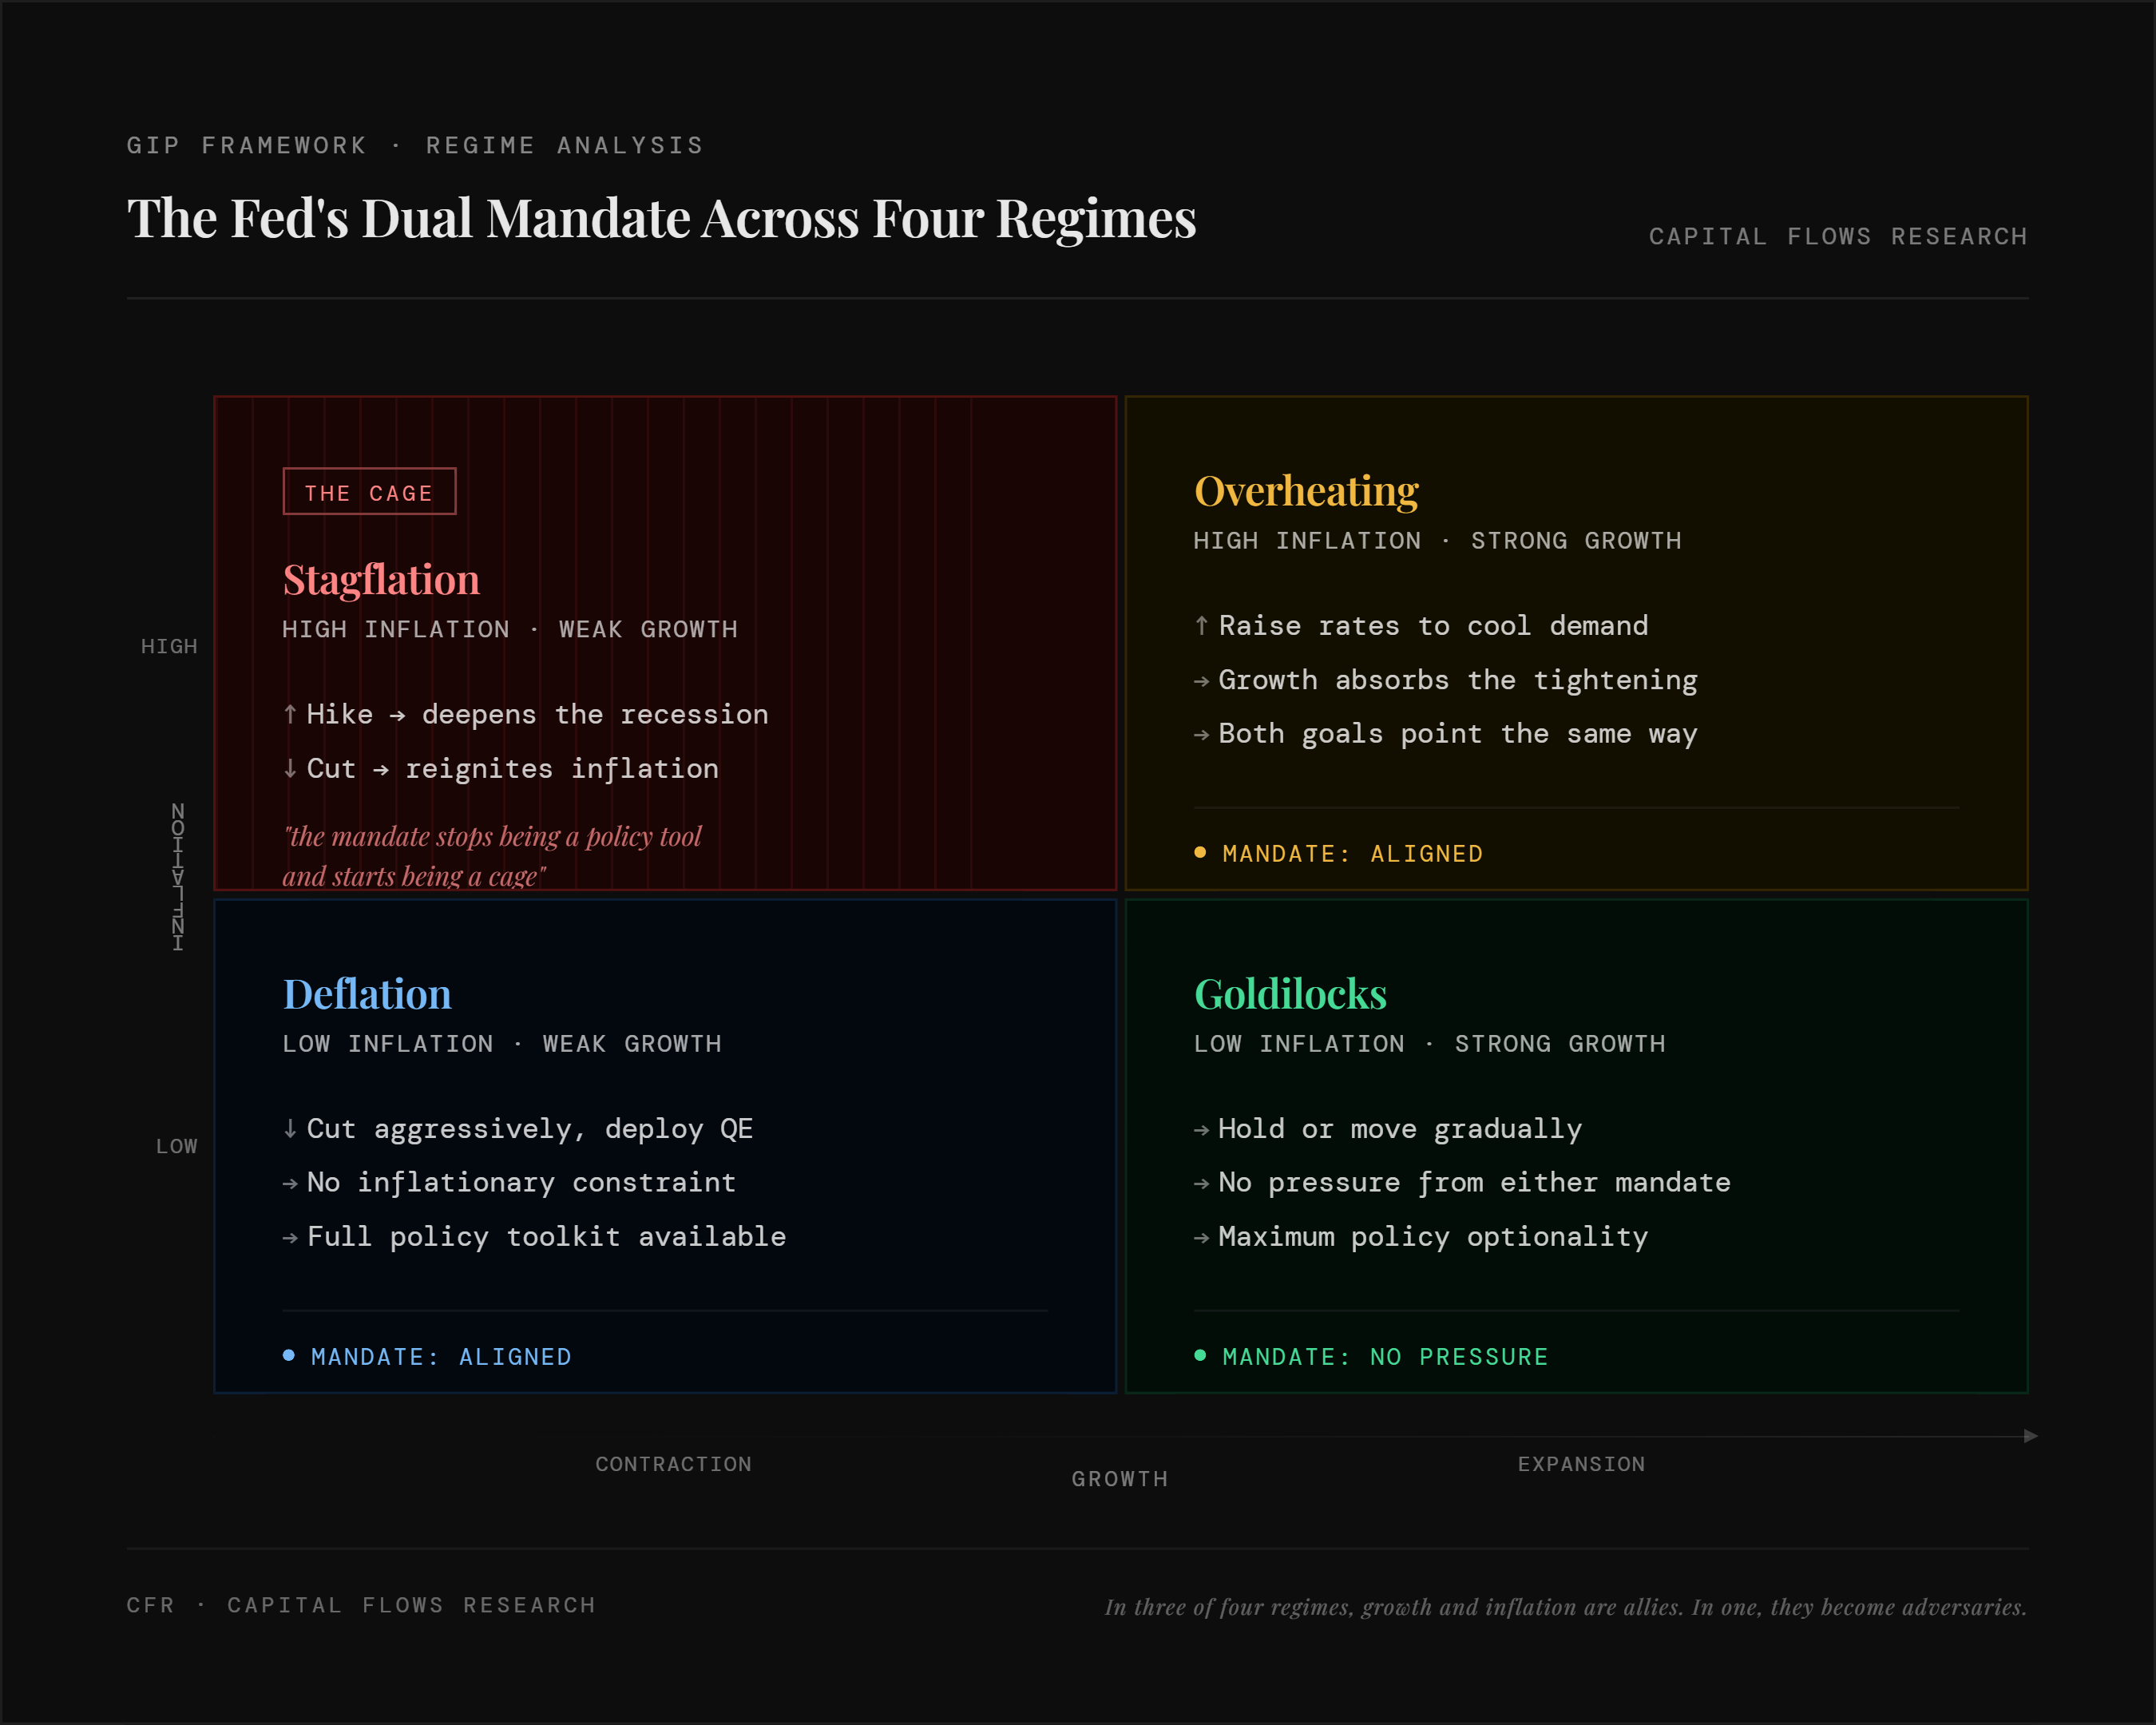Click the CONTRACTION axis label
This screenshot has height=1725, width=2156.
[673, 1464]
